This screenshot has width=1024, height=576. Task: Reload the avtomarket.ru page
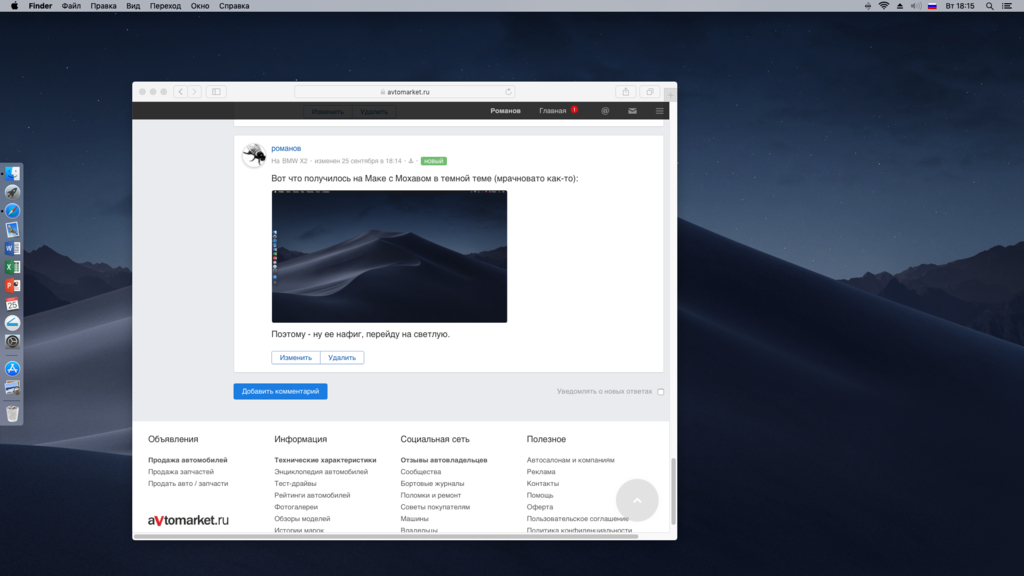coord(508,92)
